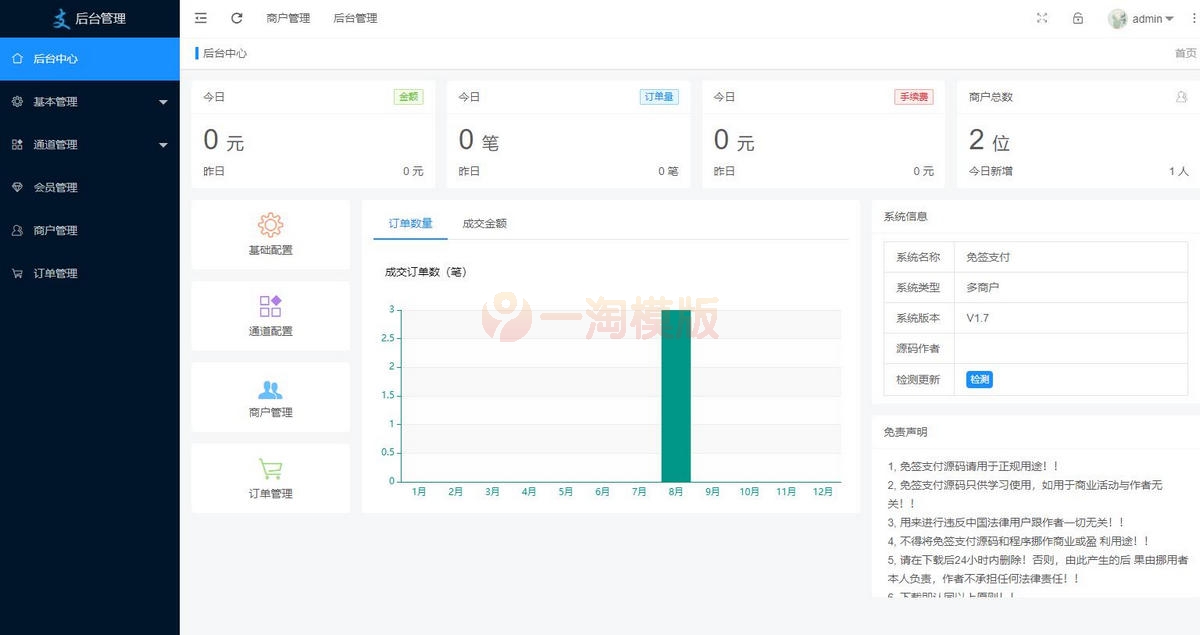Click the lock screen icon in top bar
Image resolution: width=1200 pixels, height=635 pixels.
click(1077, 18)
